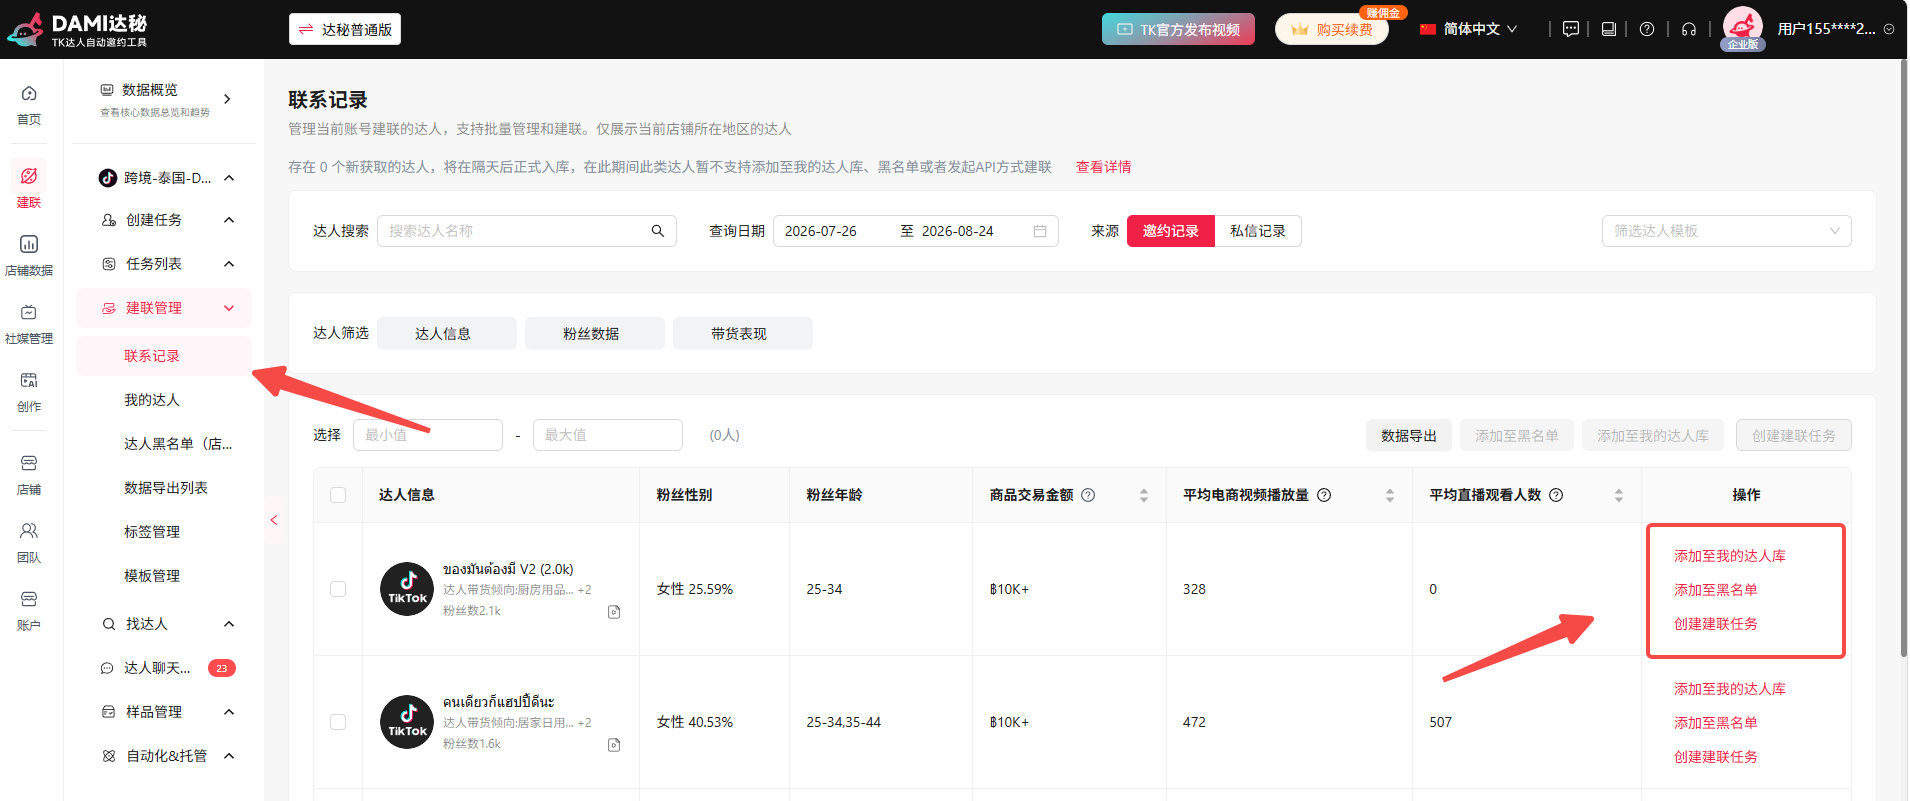Open the 筛选达人模板 dropdown

pos(1726,231)
